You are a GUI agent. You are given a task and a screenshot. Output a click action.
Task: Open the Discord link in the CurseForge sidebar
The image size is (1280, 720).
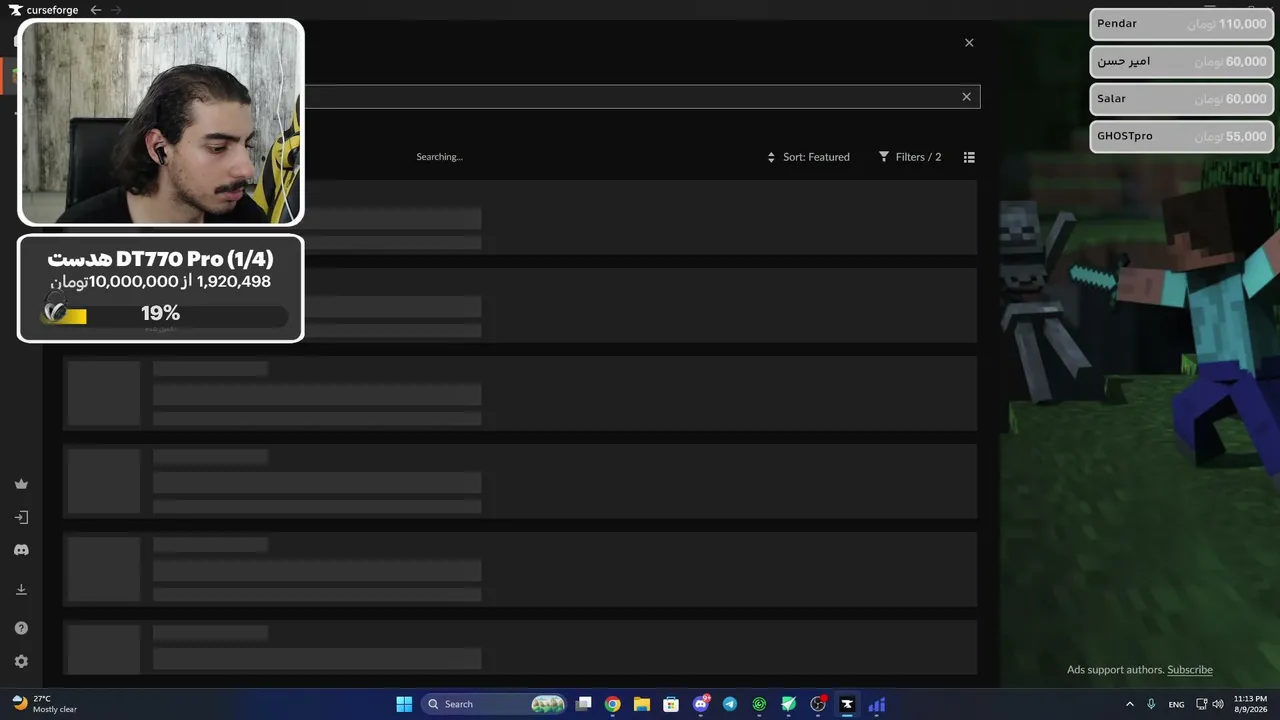click(x=21, y=550)
